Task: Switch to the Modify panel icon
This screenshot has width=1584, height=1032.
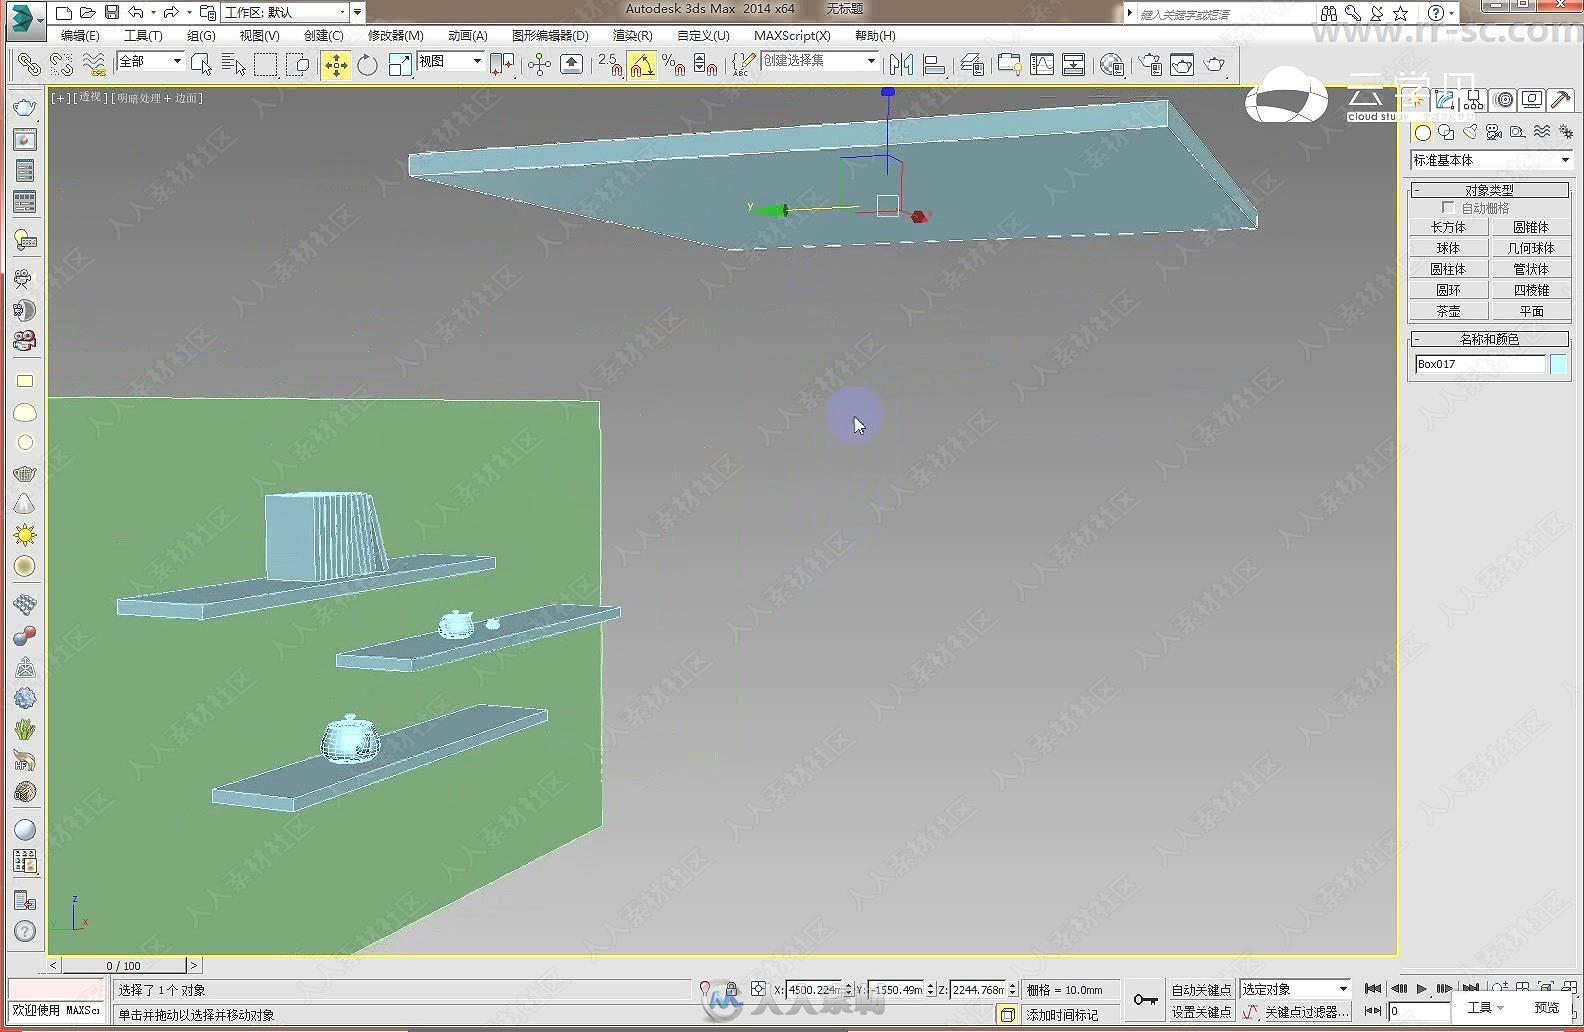Action: (1445, 100)
